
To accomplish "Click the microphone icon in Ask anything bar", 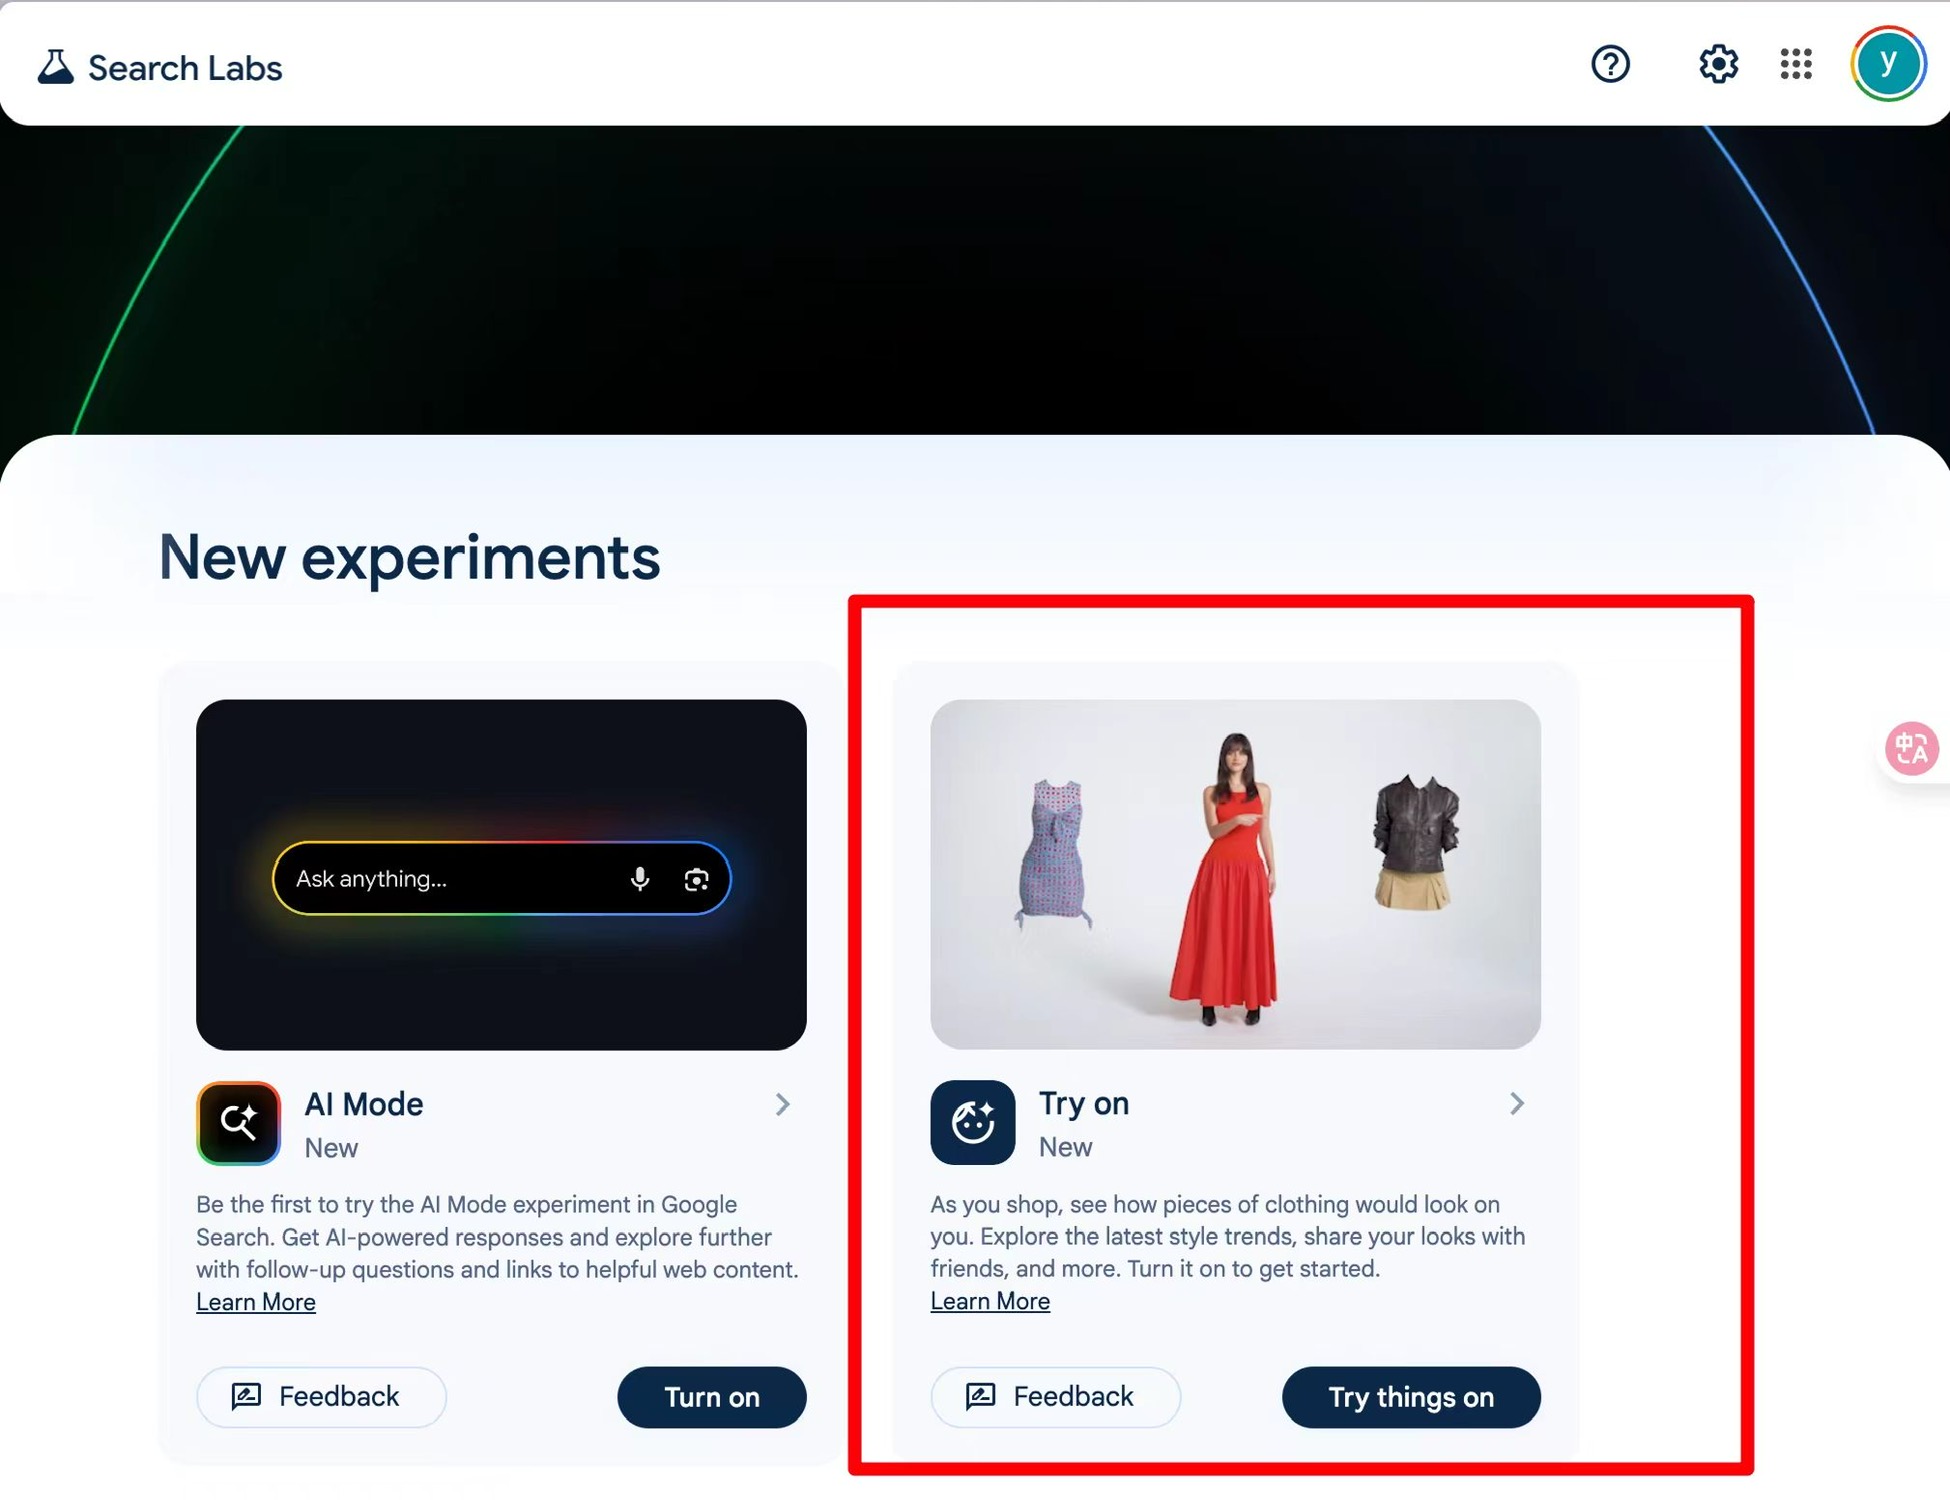I will click(x=640, y=878).
